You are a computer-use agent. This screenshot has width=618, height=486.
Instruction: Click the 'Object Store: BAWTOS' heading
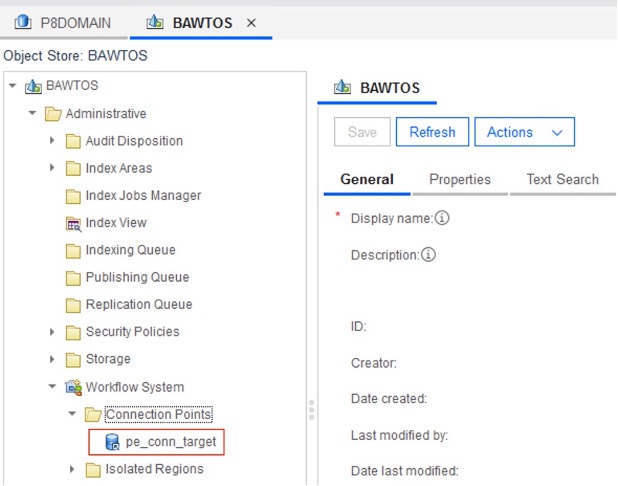75,56
